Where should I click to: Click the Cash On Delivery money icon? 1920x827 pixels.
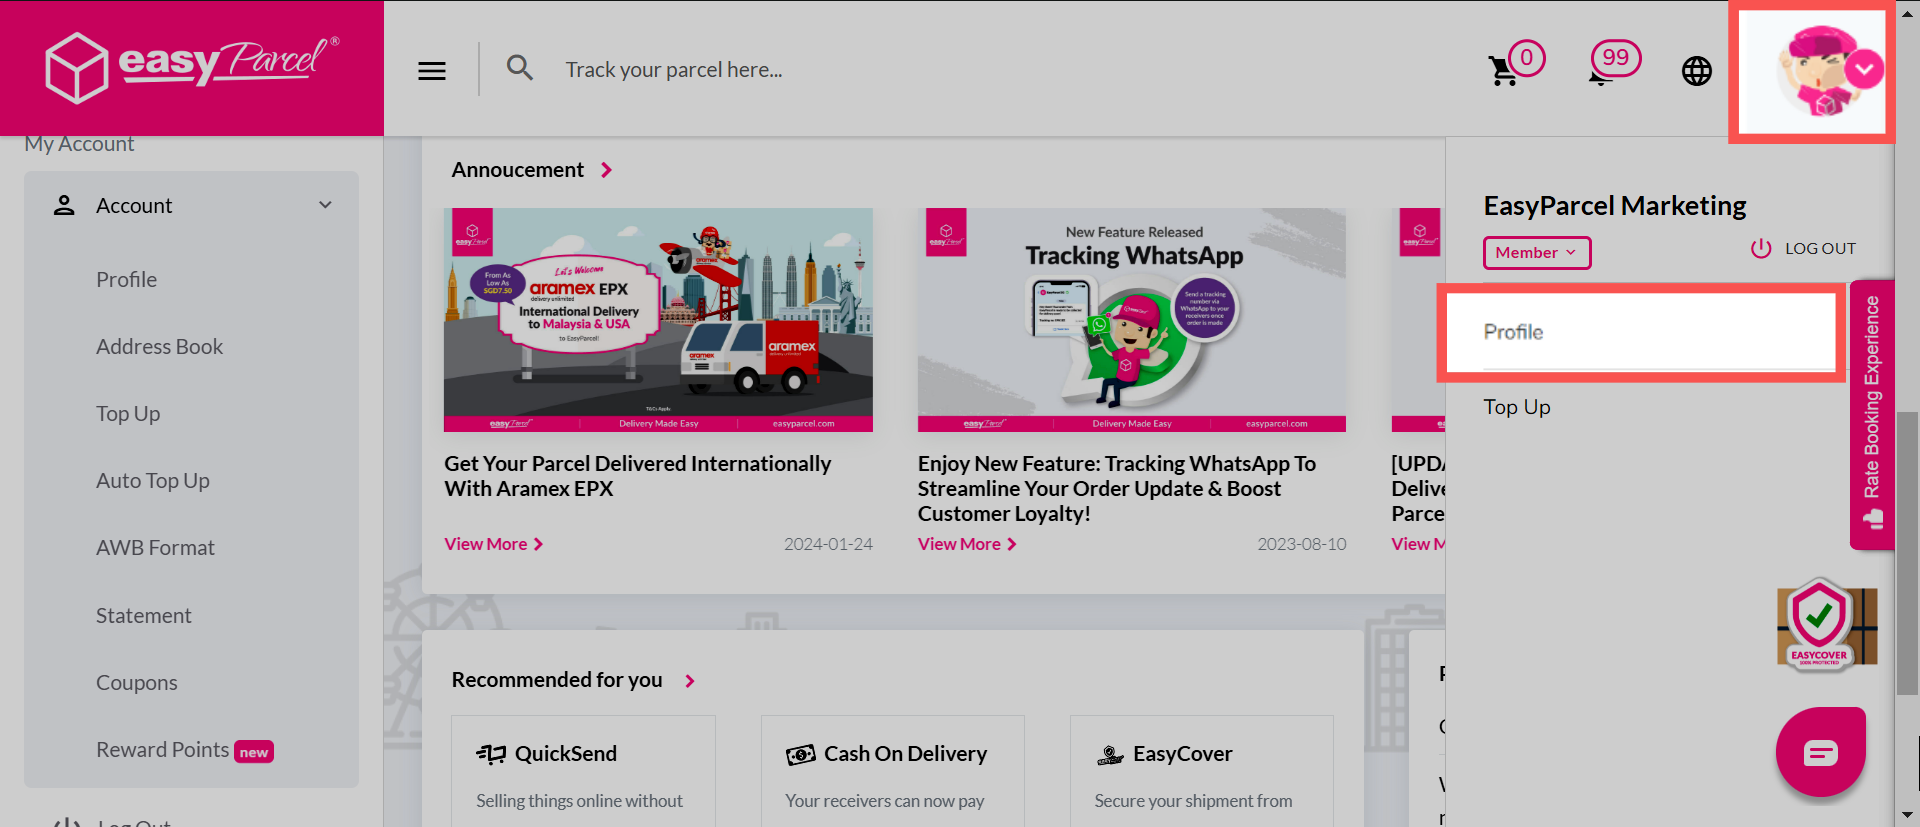pyautogui.click(x=800, y=755)
